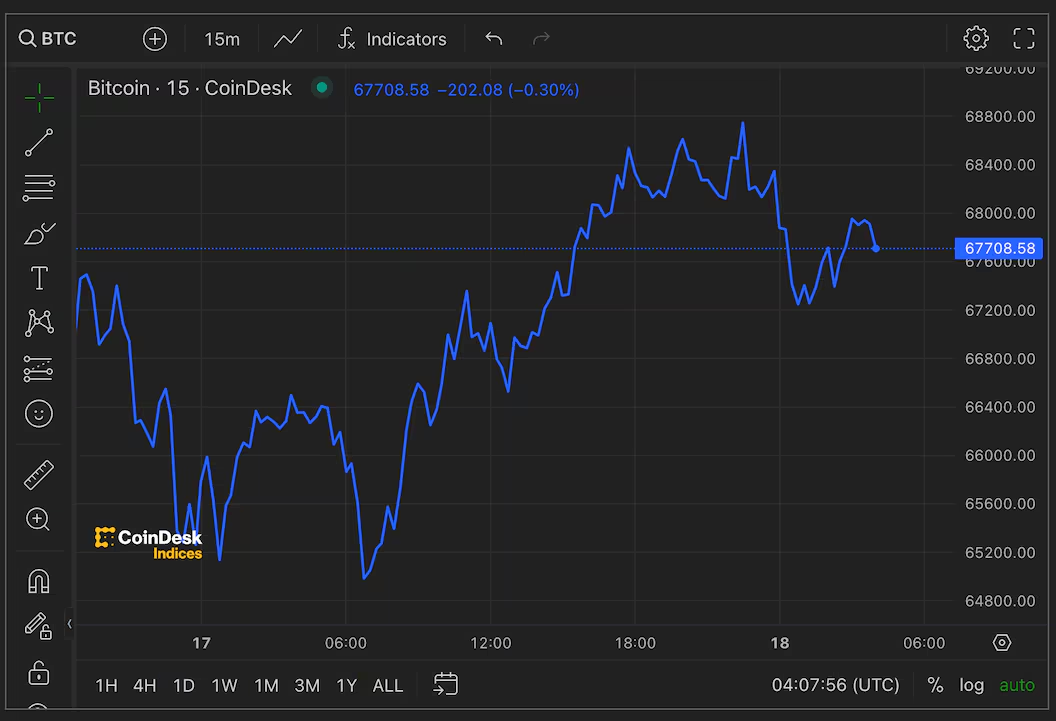Toggle the auto scale option

click(1017, 685)
